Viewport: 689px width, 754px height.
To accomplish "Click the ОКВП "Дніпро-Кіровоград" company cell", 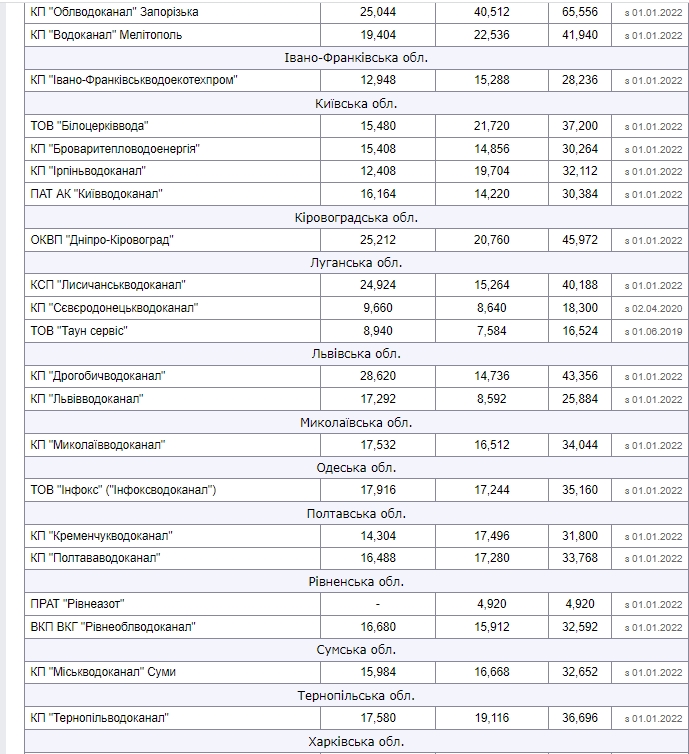I will click(101, 240).
